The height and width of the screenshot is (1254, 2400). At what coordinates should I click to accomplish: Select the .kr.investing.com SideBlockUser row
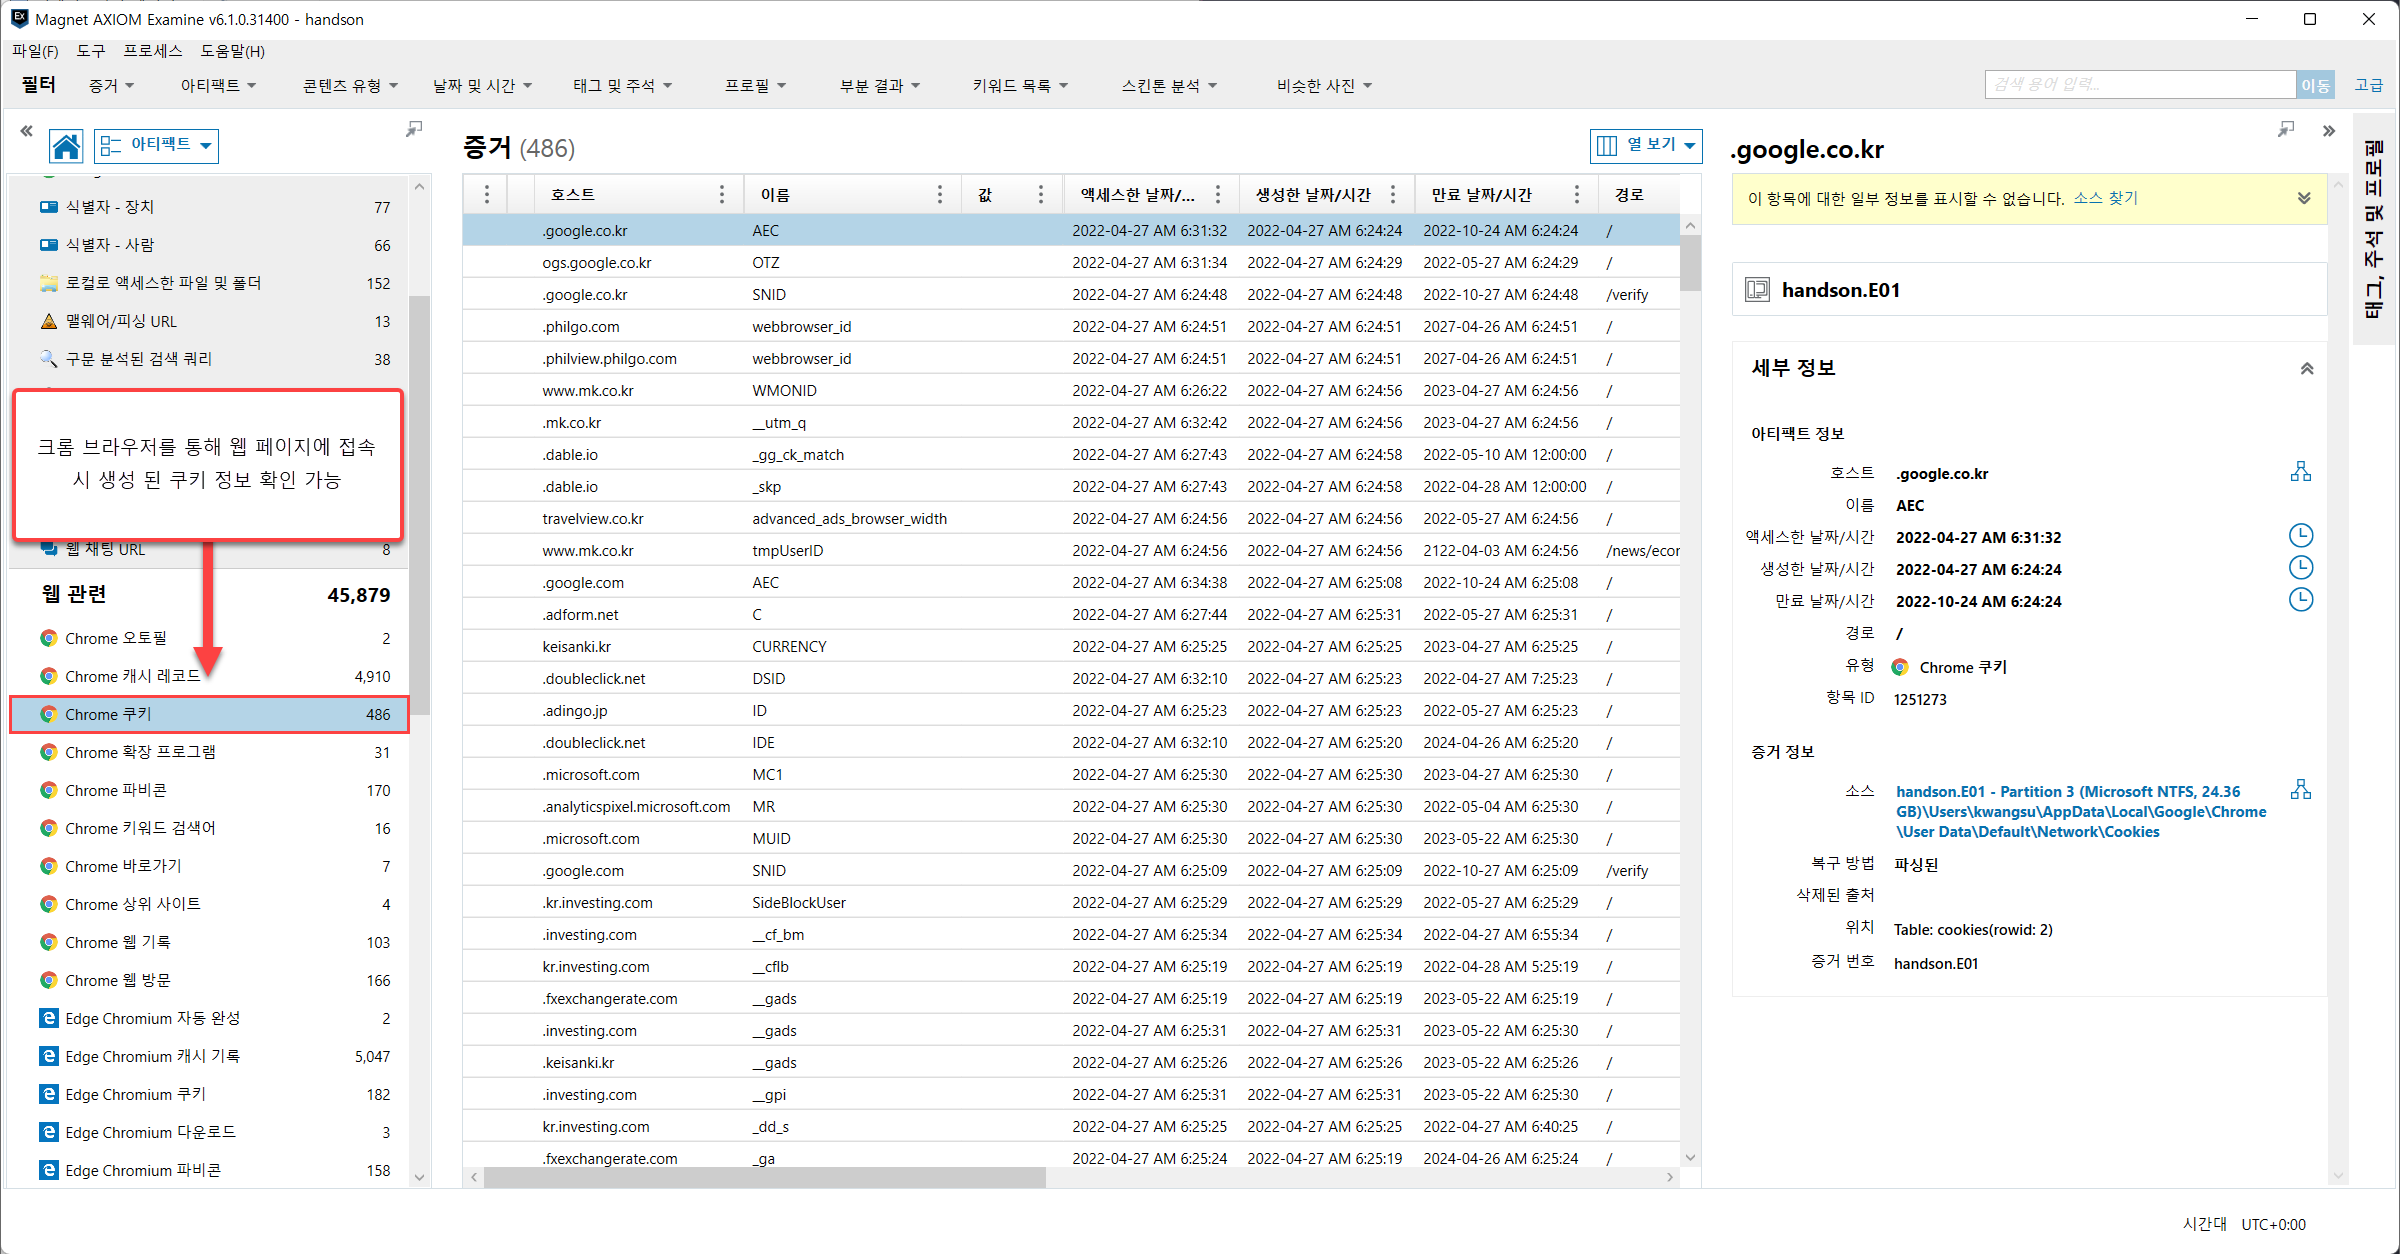click(x=1071, y=902)
